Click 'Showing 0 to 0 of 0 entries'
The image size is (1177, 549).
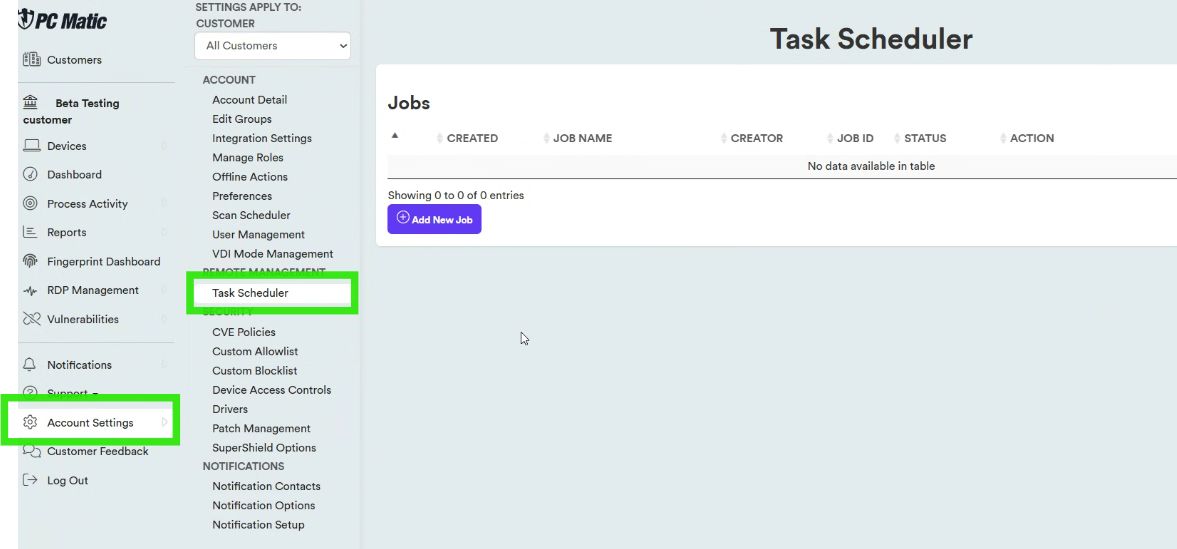456,195
